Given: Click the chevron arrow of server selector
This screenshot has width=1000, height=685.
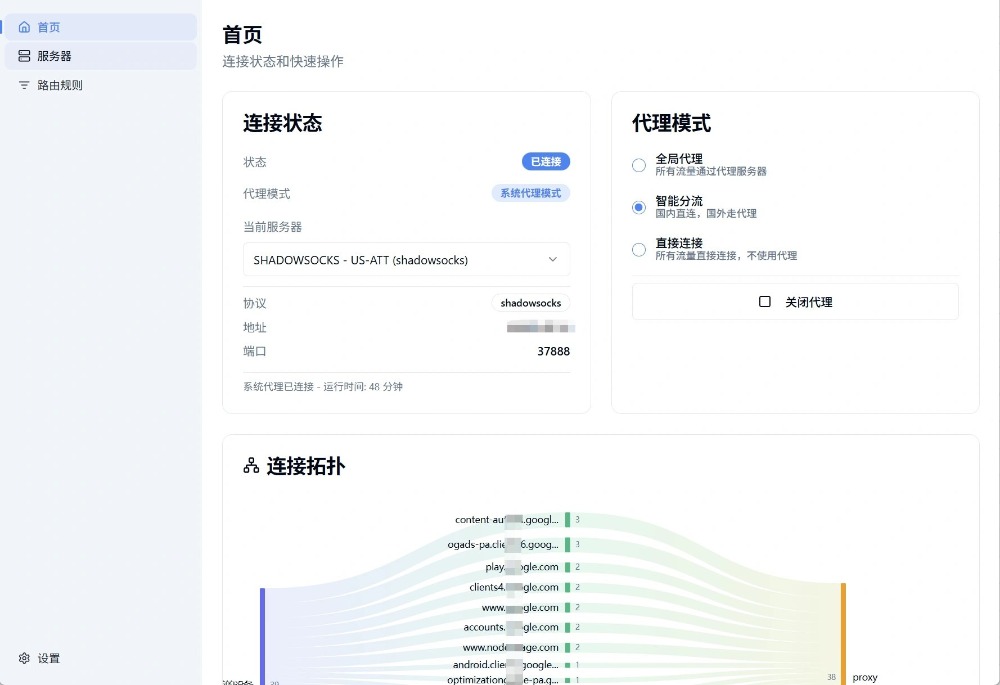Looking at the screenshot, I should 553,259.
